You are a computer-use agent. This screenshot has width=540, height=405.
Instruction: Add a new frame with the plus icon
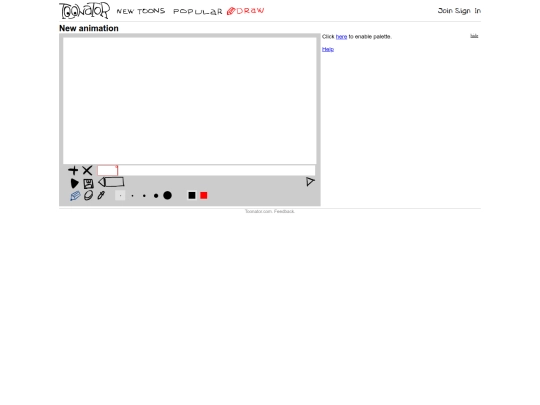[x=73, y=170]
